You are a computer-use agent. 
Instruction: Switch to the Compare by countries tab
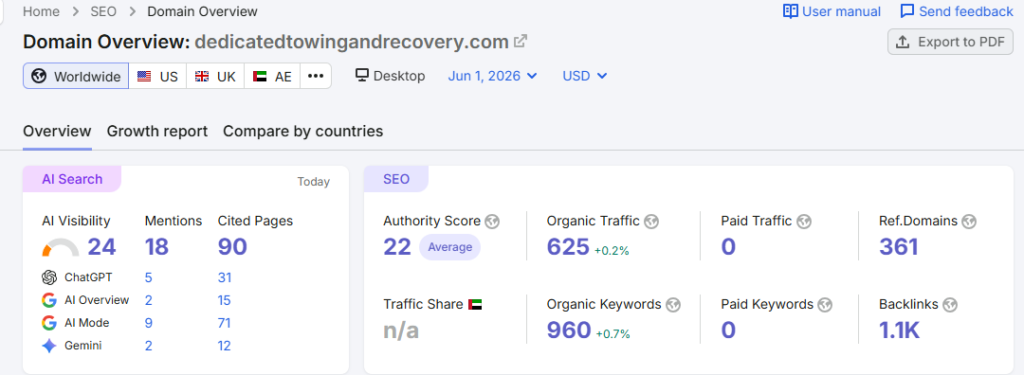pos(303,131)
